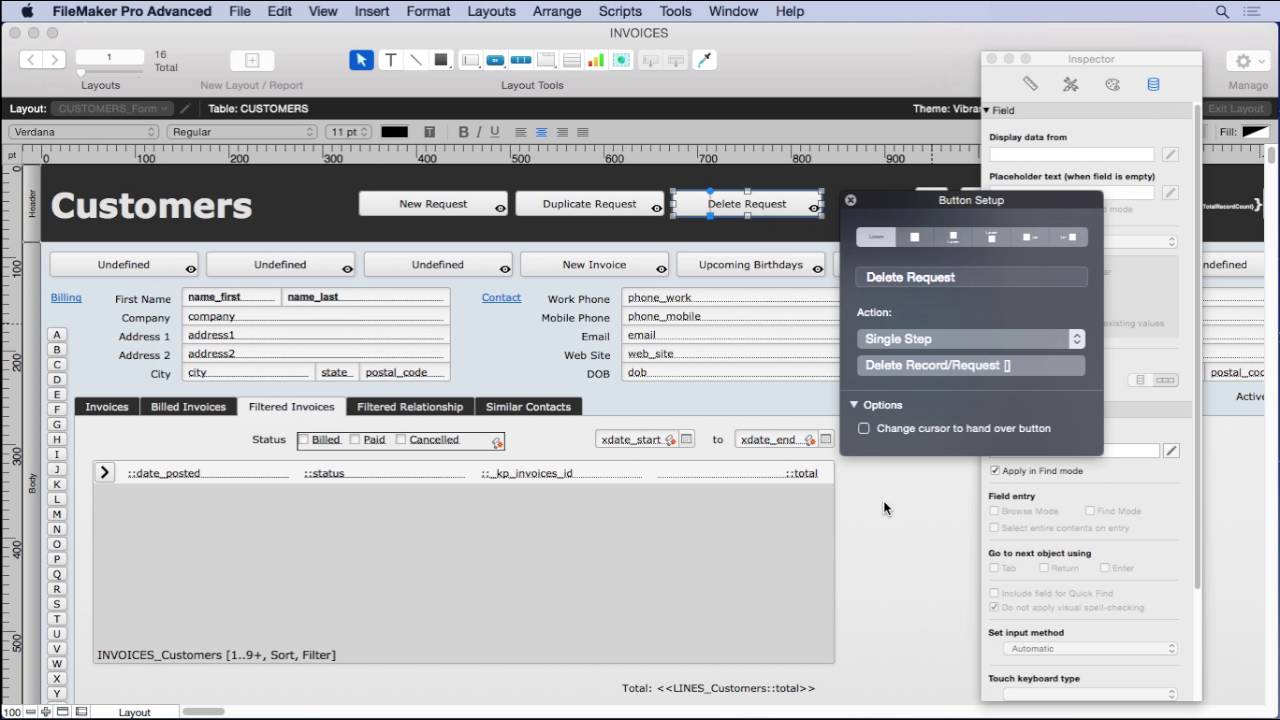
Task: Open the Verdana font dropdown
Action: [x=84, y=132]
